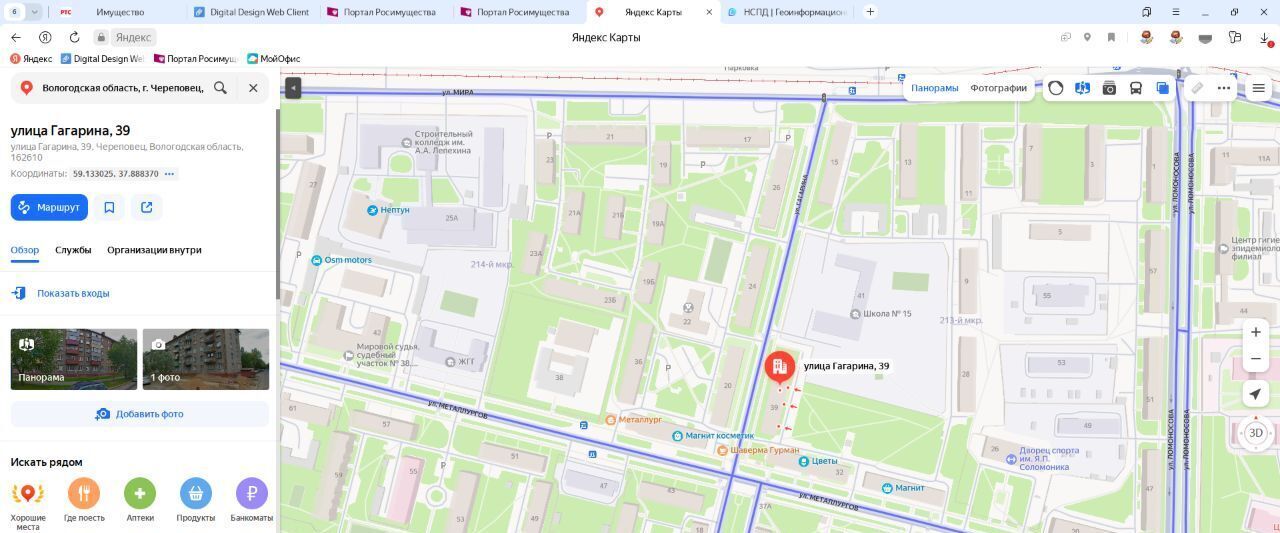Open a new browser tab

tap(870, 12)
